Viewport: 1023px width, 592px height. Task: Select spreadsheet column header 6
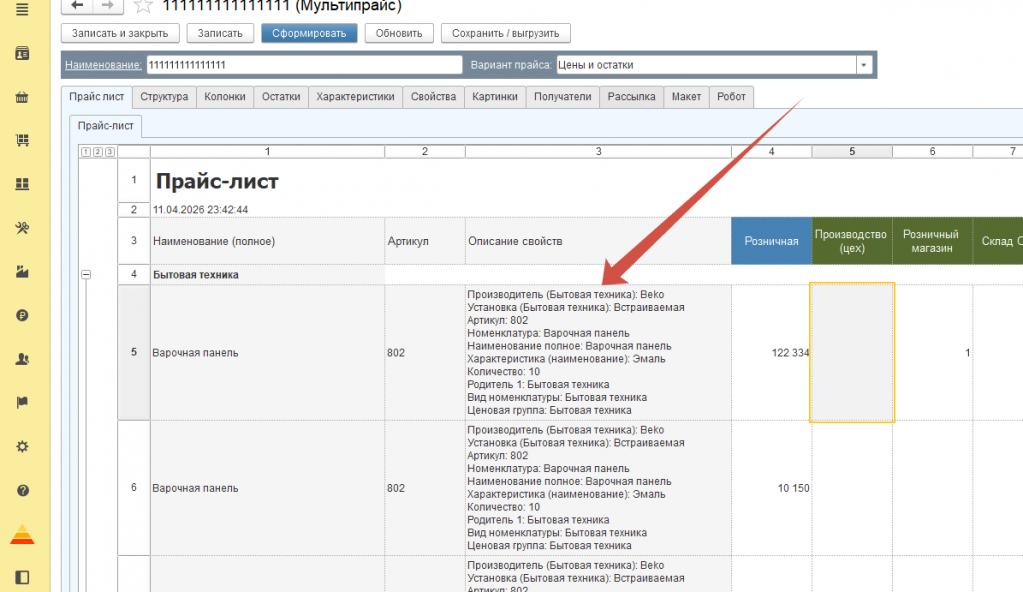pyautogui.click(x=932, y=151)
